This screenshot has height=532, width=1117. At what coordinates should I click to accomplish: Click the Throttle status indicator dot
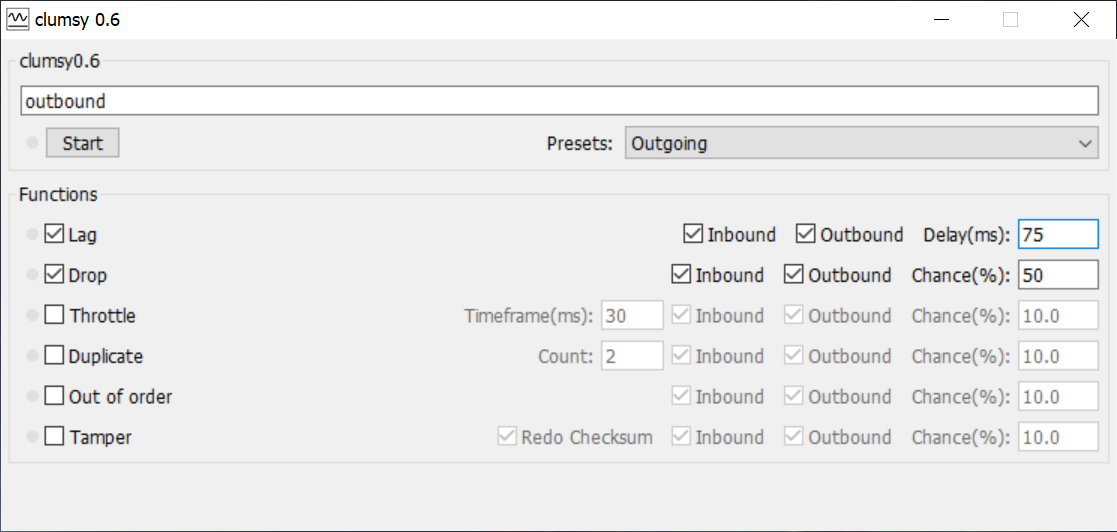click(x=32, y=315)
